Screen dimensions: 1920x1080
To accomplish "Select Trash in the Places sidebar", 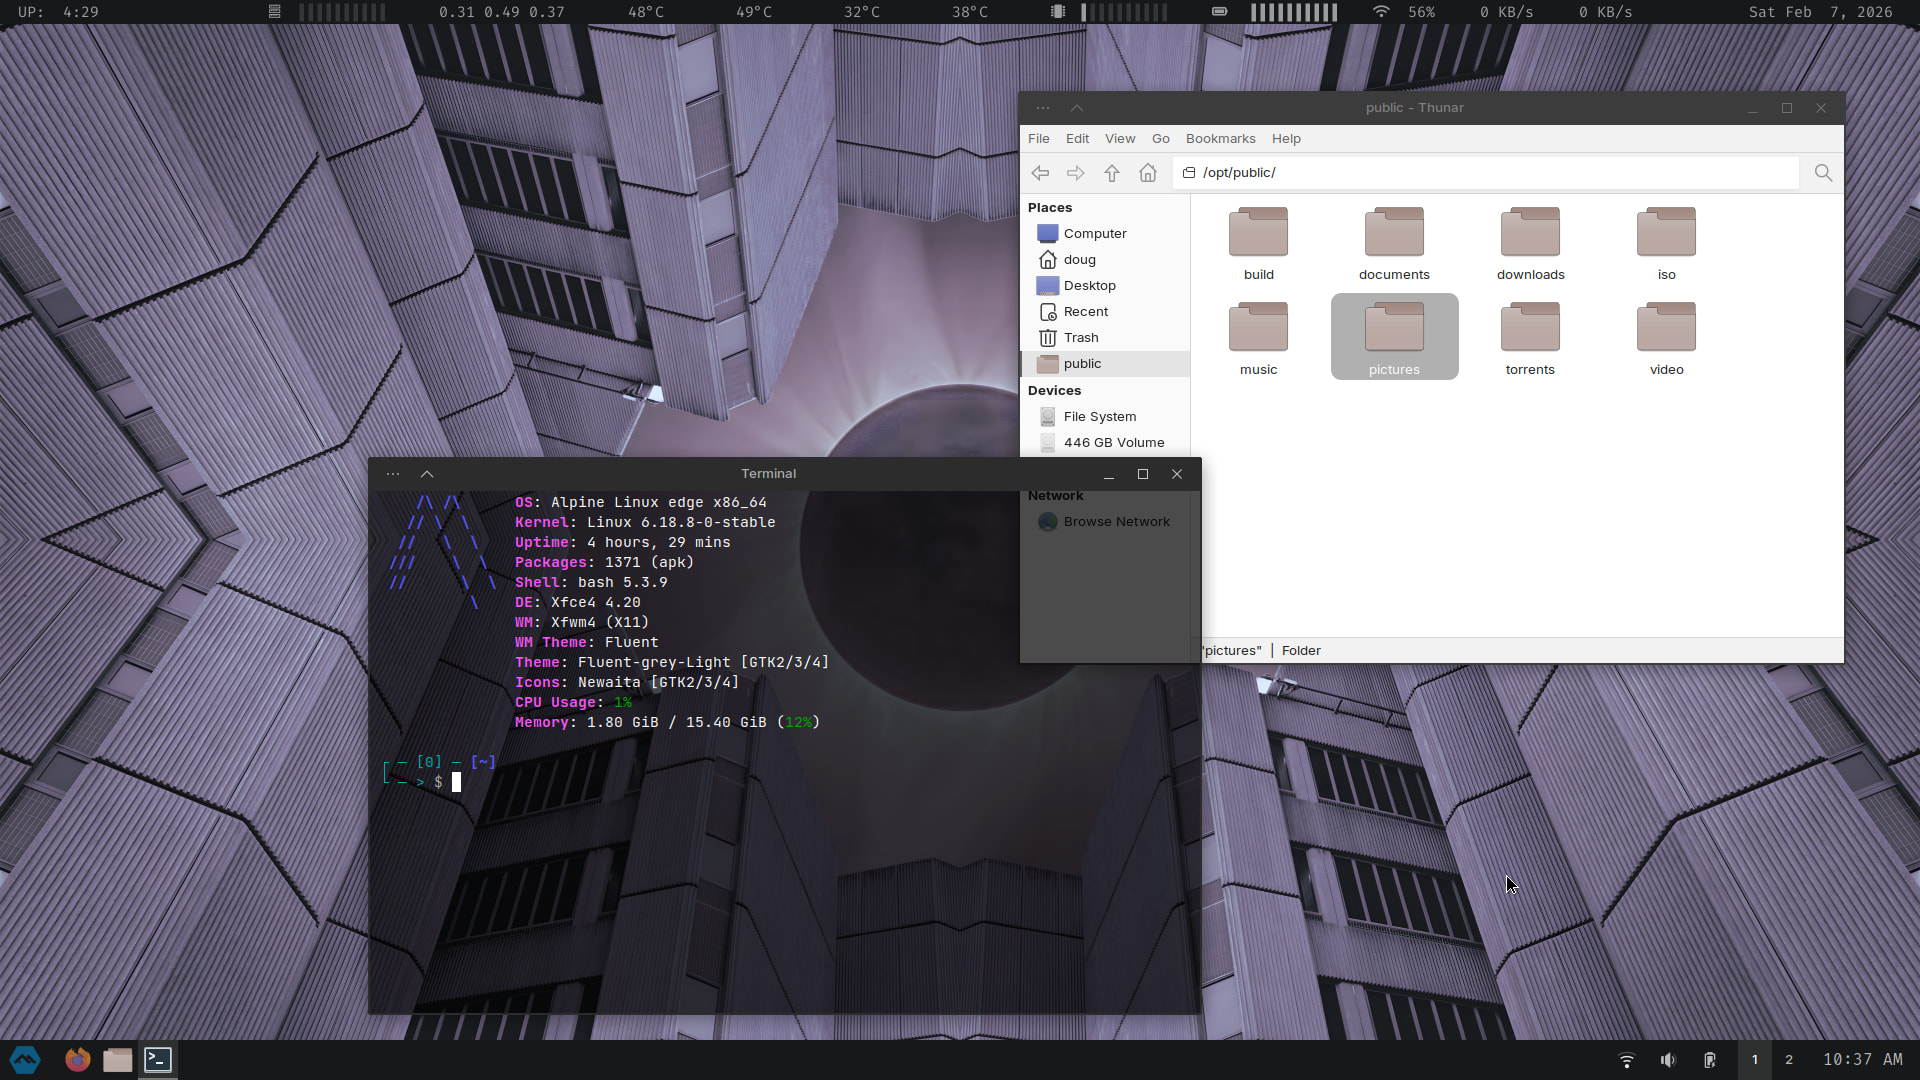I will pyautogui.click(x=1080, y=338).
